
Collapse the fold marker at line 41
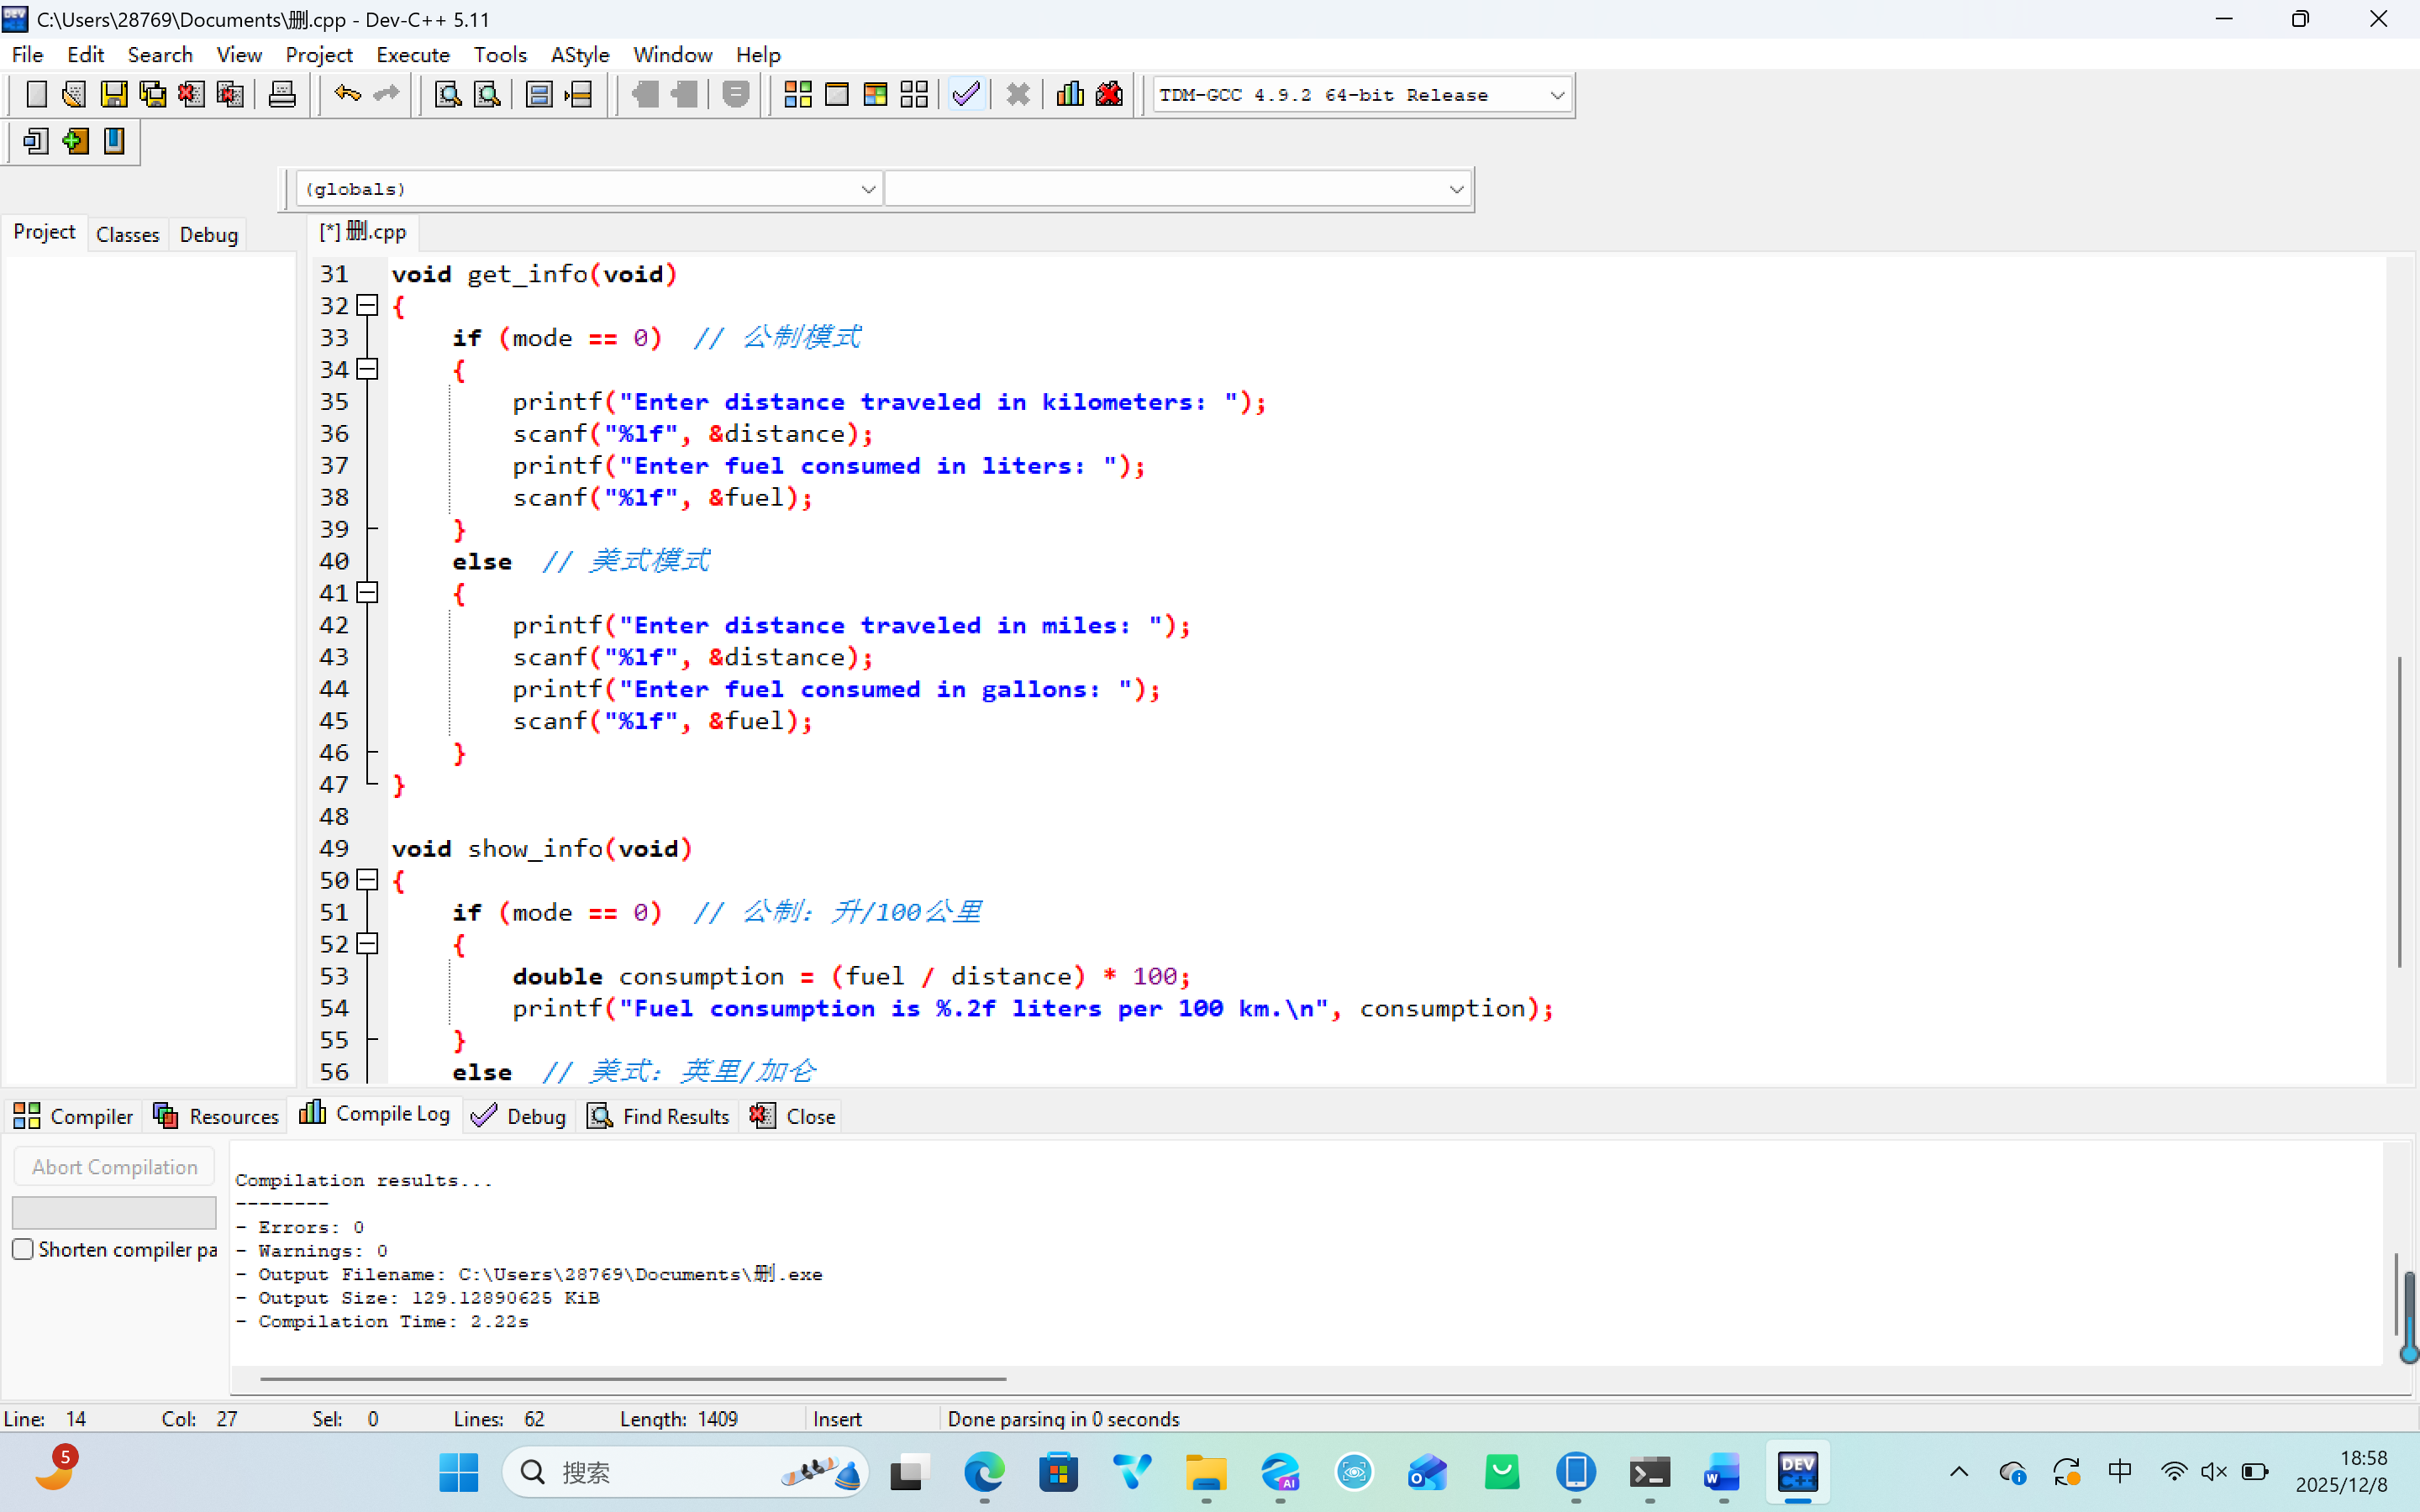point(368,593)
